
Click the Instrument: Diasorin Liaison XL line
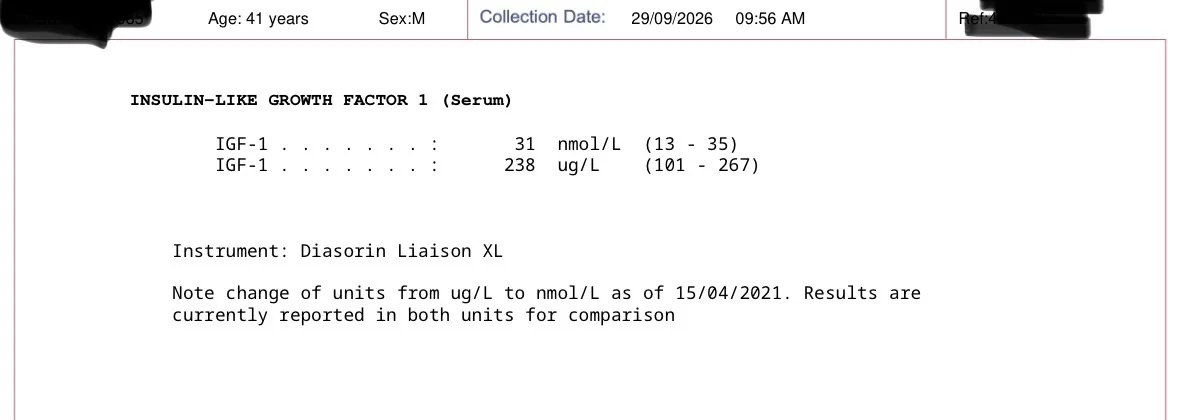pos(337,251)
